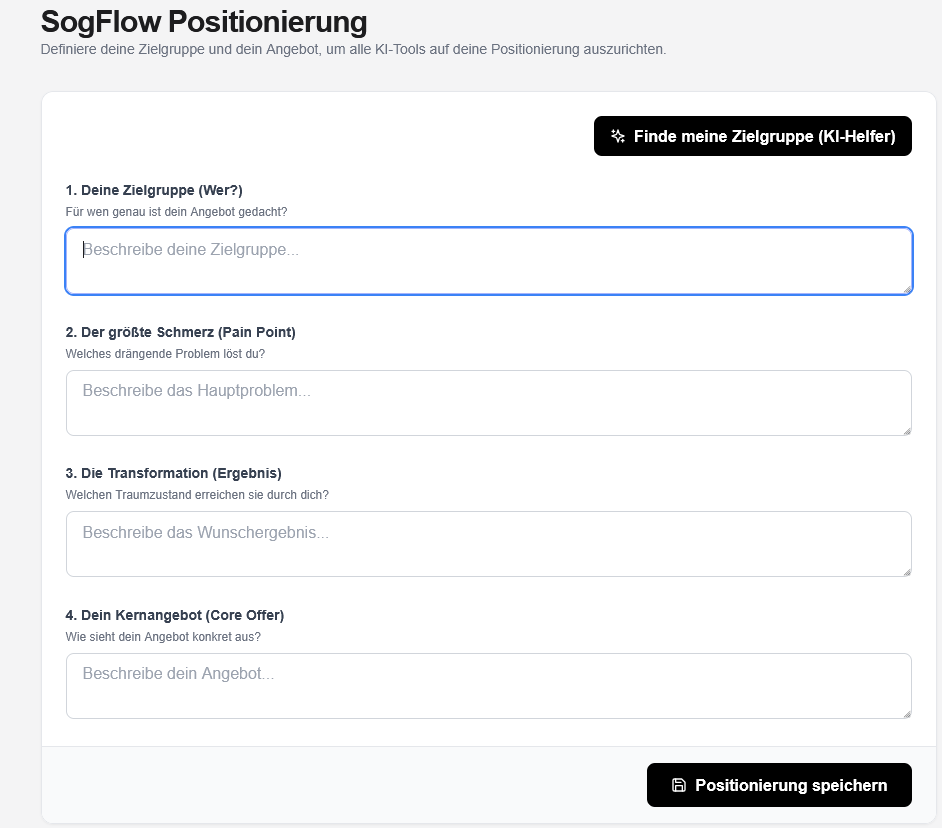The image size is (942, 828).
Task: Click resize grip of Zielgruppe text area
Action: [x=907, y=290]
